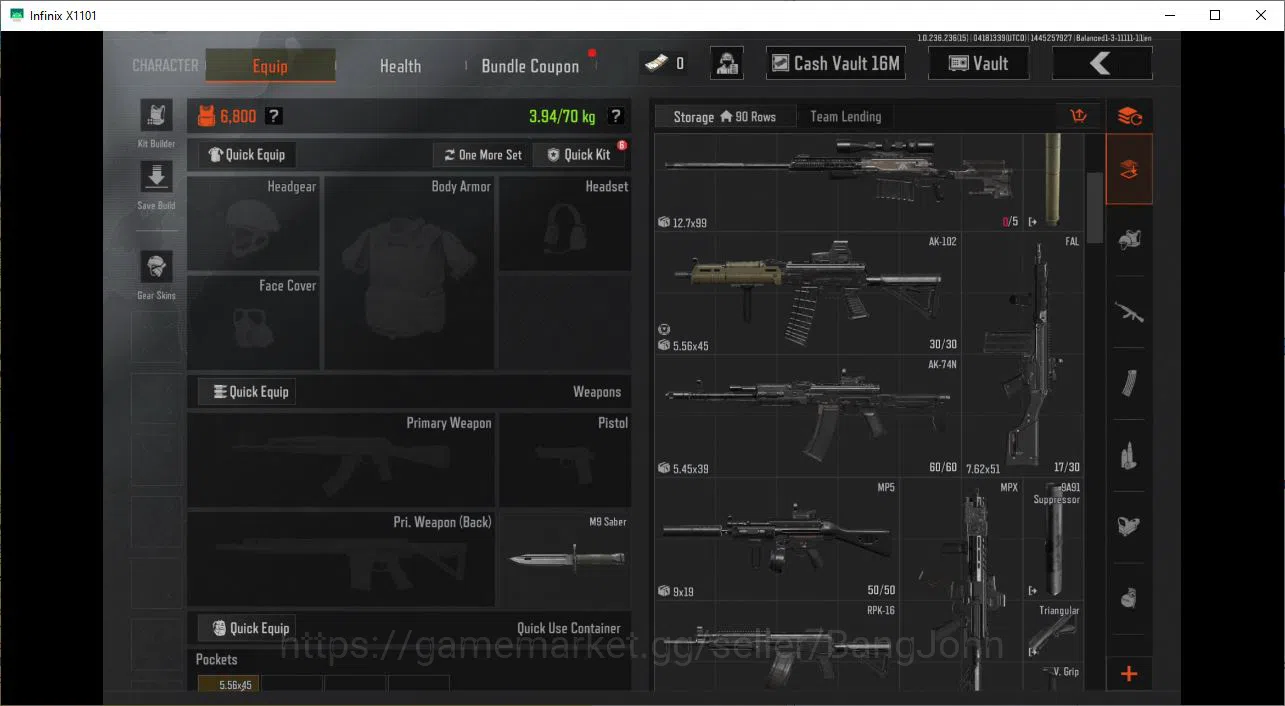The image size is (1285, 706).
Task: Select the MPX weapon in storage
Action: 961,584
